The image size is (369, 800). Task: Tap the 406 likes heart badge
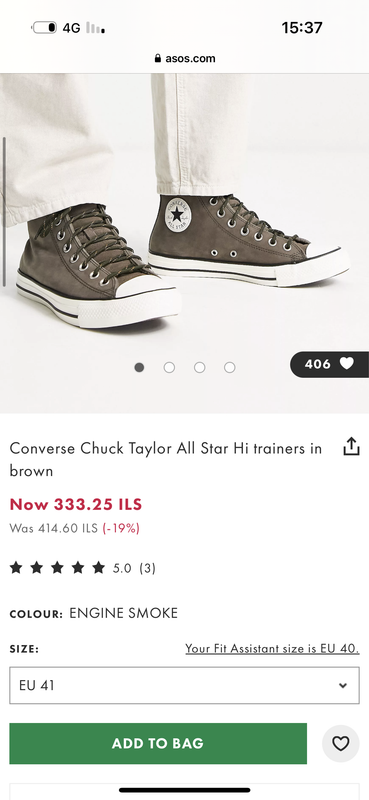(329, 364)
